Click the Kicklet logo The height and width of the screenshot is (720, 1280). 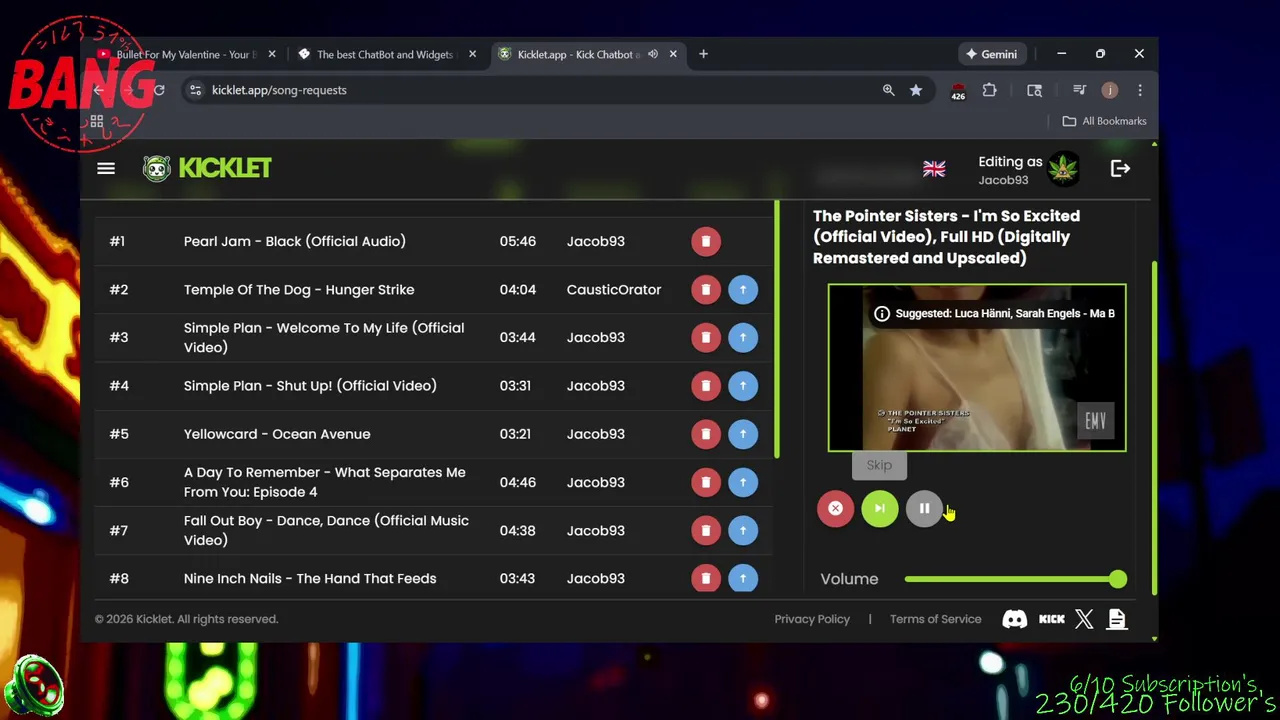point(207,168)
